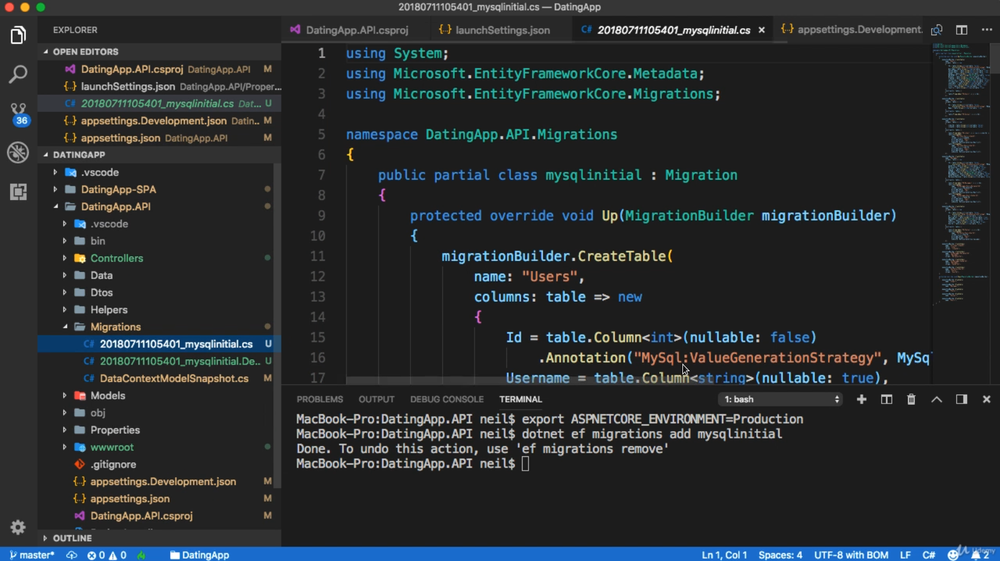Viewport: 1000px width, 561px height.
Task: Open the .gitignore file
Action: [x=113, y=464]
